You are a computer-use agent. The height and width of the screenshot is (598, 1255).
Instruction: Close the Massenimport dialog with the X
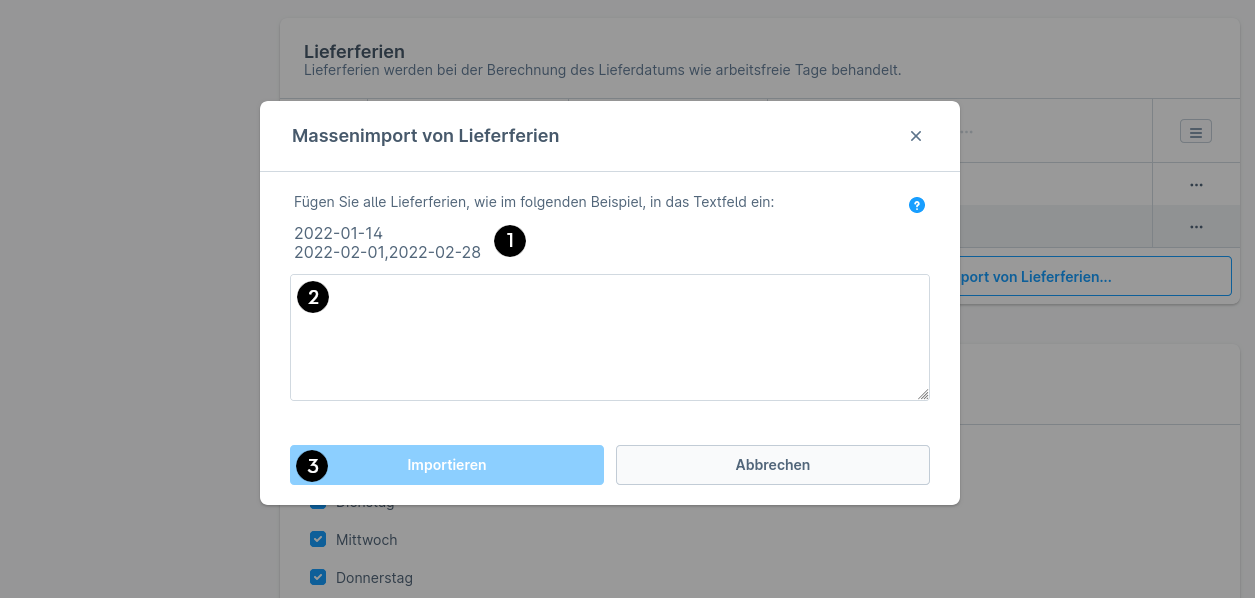(x=916, y=136)
